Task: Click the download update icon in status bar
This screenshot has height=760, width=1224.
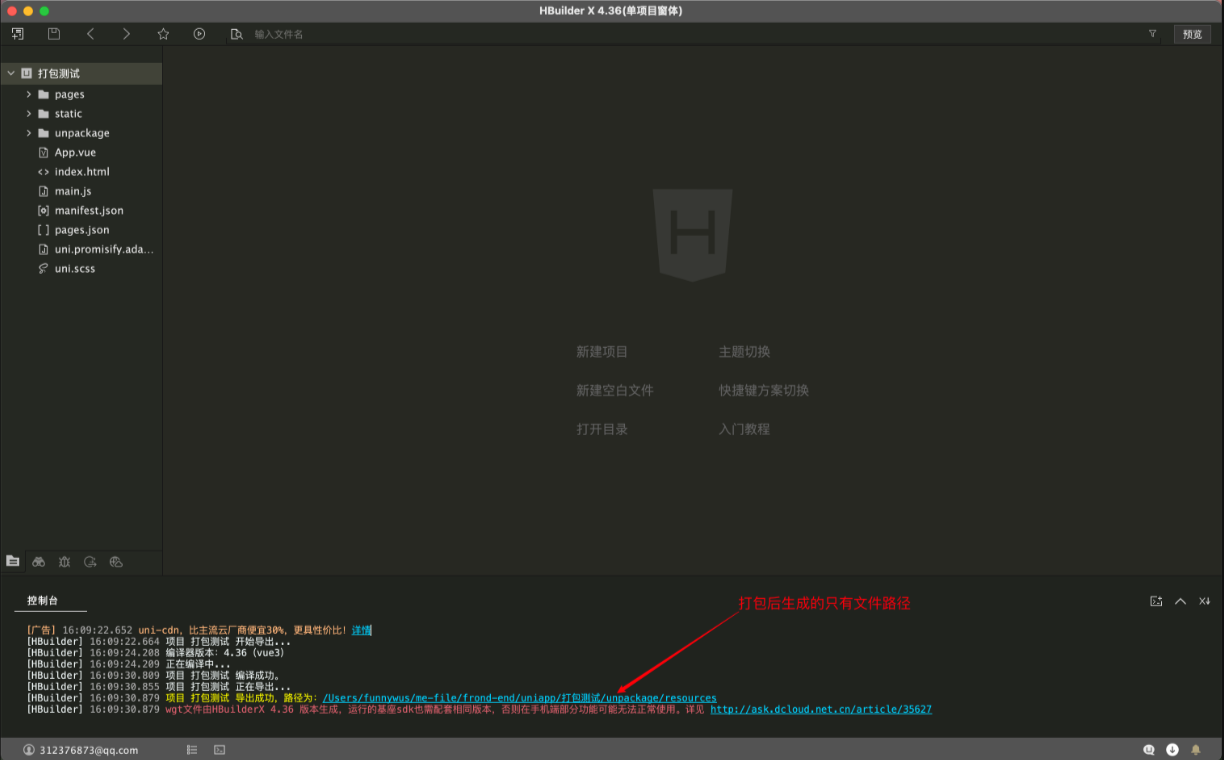Action: tap(1172, 749)
